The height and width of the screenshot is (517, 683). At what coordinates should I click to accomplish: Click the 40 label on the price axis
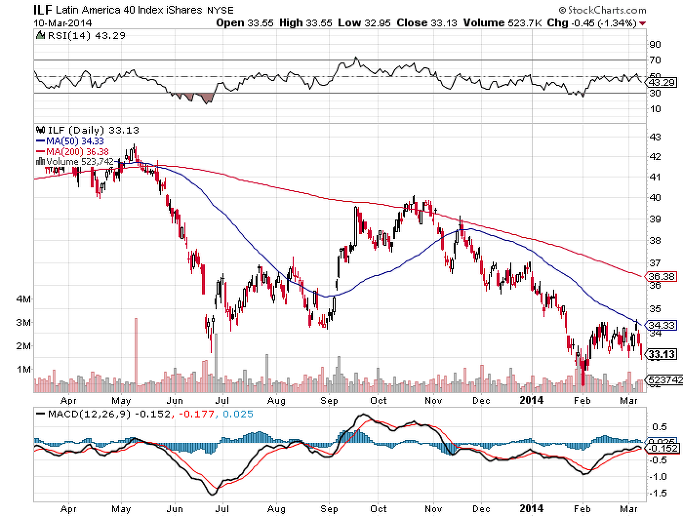pyautogui.click(x=655, y=198)
